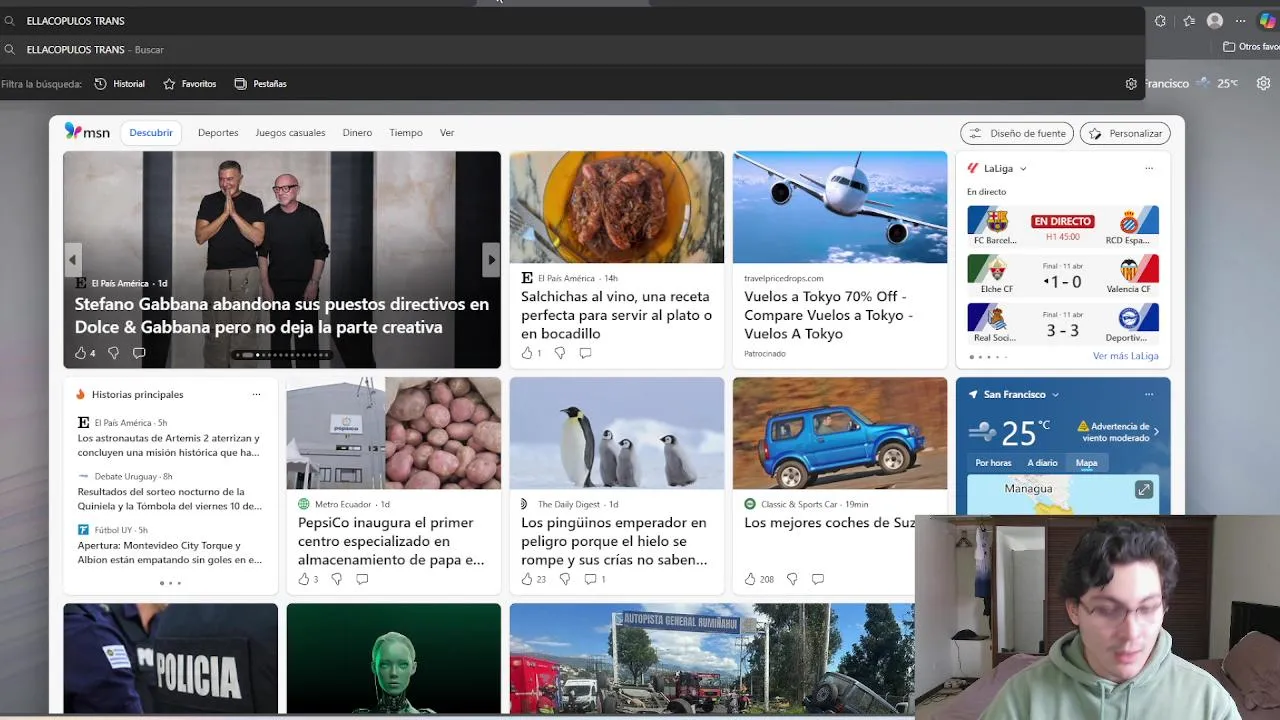Filter search by Historial
This screenshot has width=1280, height=720.
pyautogui.click(x=120, y=84)
